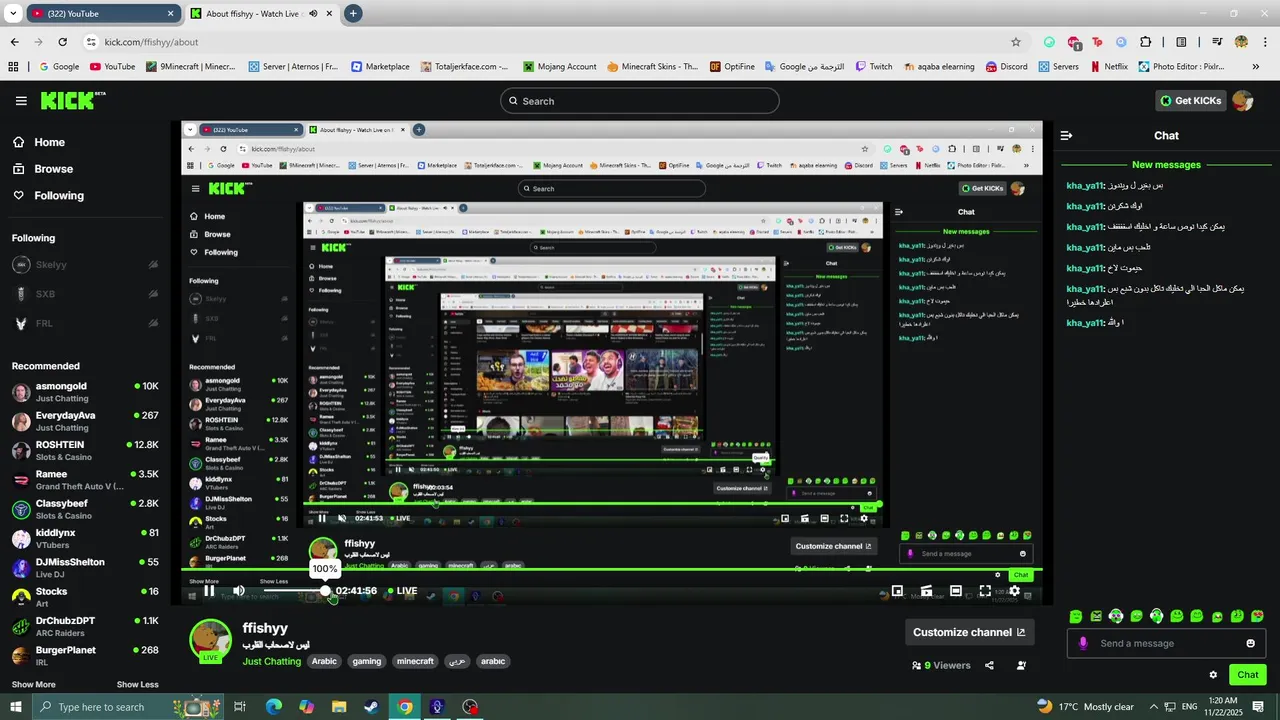Switch video player to theater mode
This screenshot has width=1280, height=720.
[x=956, y=591]
